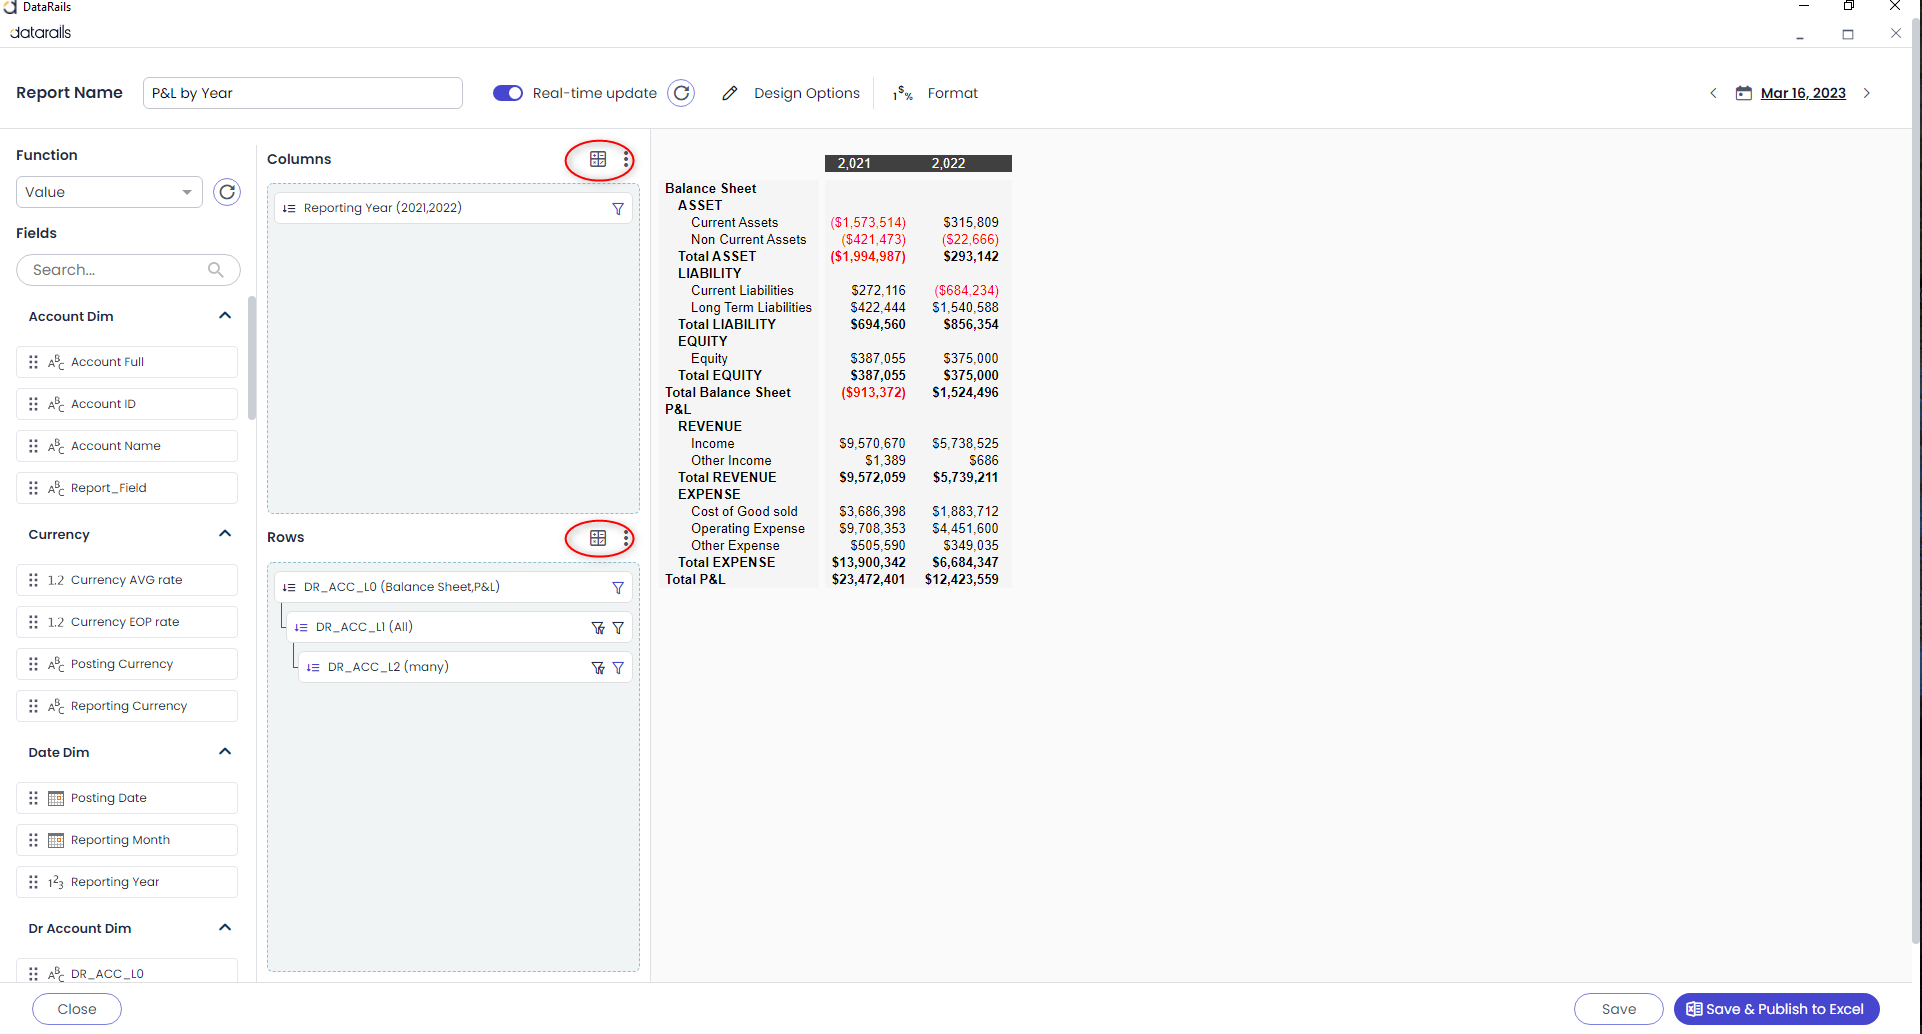Screen dimensions: 1922x1034
Task: Click the filter icon on DR_ACC_L2 row
Action: [618, 667]
